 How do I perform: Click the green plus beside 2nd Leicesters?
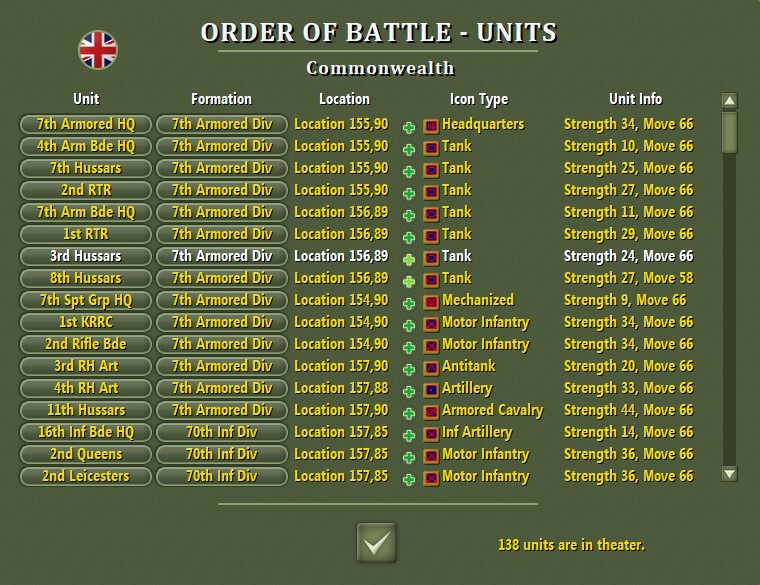[409, 479]
